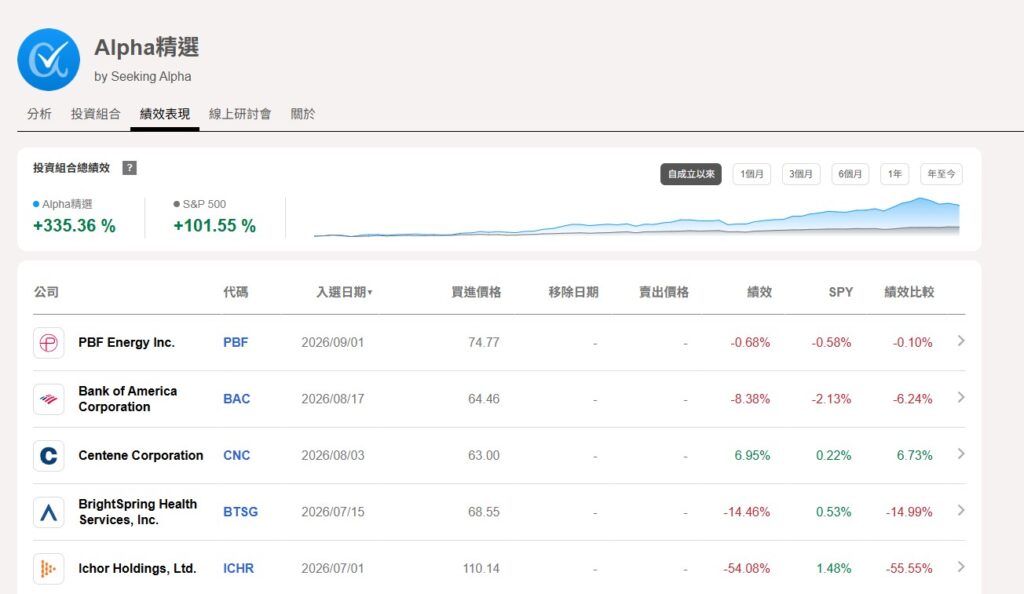Viewport: 1024px width, 594px height.
Task: Switch to the 投資組合 tab
Action: (x=95, y=114)
